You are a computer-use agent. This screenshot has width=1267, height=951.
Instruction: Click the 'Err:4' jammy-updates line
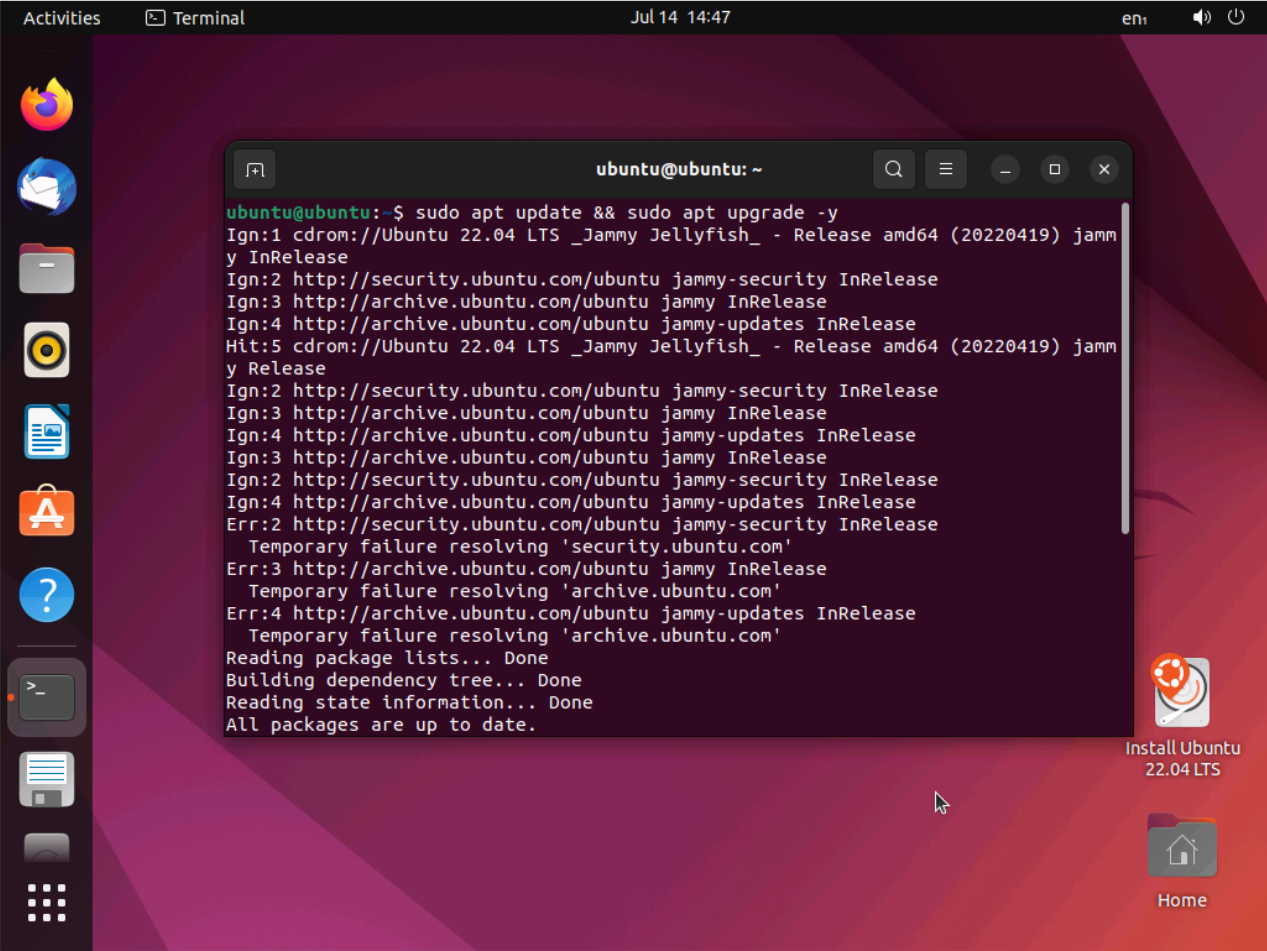[571, 613]
